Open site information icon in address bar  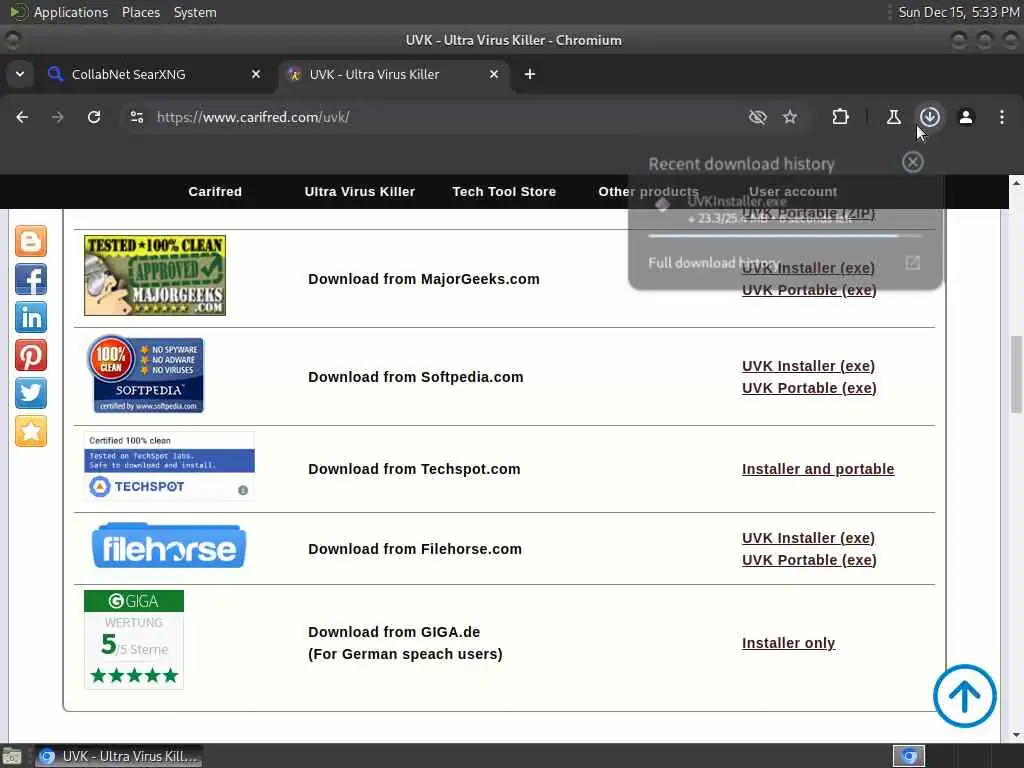point(136,117)
